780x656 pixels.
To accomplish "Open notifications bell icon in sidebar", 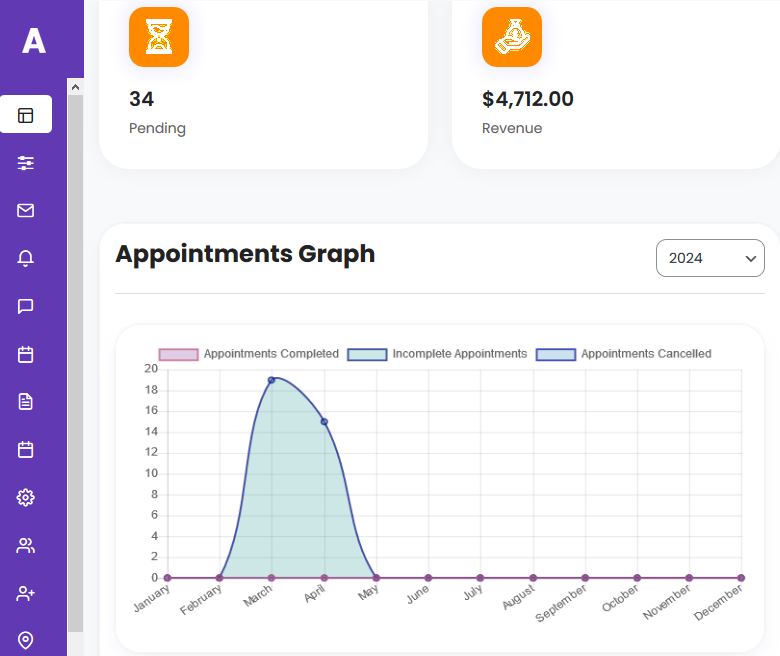I will 25,258.
